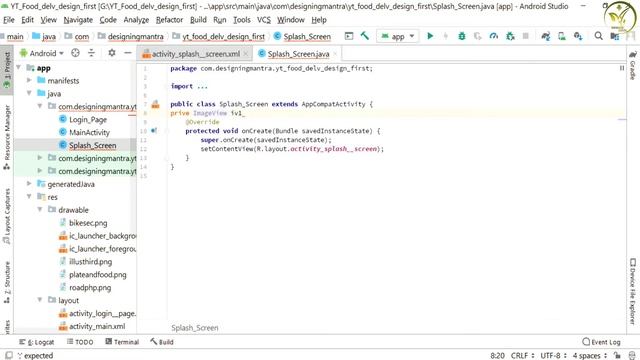The width and height of the screenshot is (640, 360).
Task: Close the Splash_Screen.java tab
Action: point(335,54)
